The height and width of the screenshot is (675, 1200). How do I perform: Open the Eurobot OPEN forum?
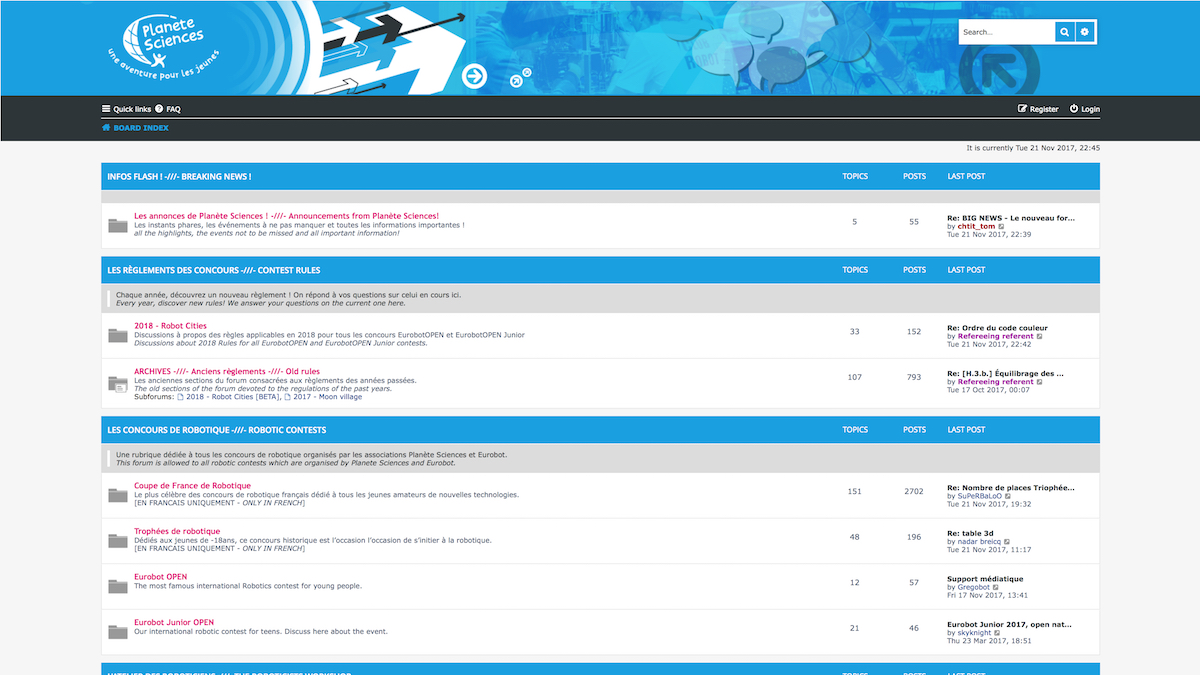pos(160,577)
